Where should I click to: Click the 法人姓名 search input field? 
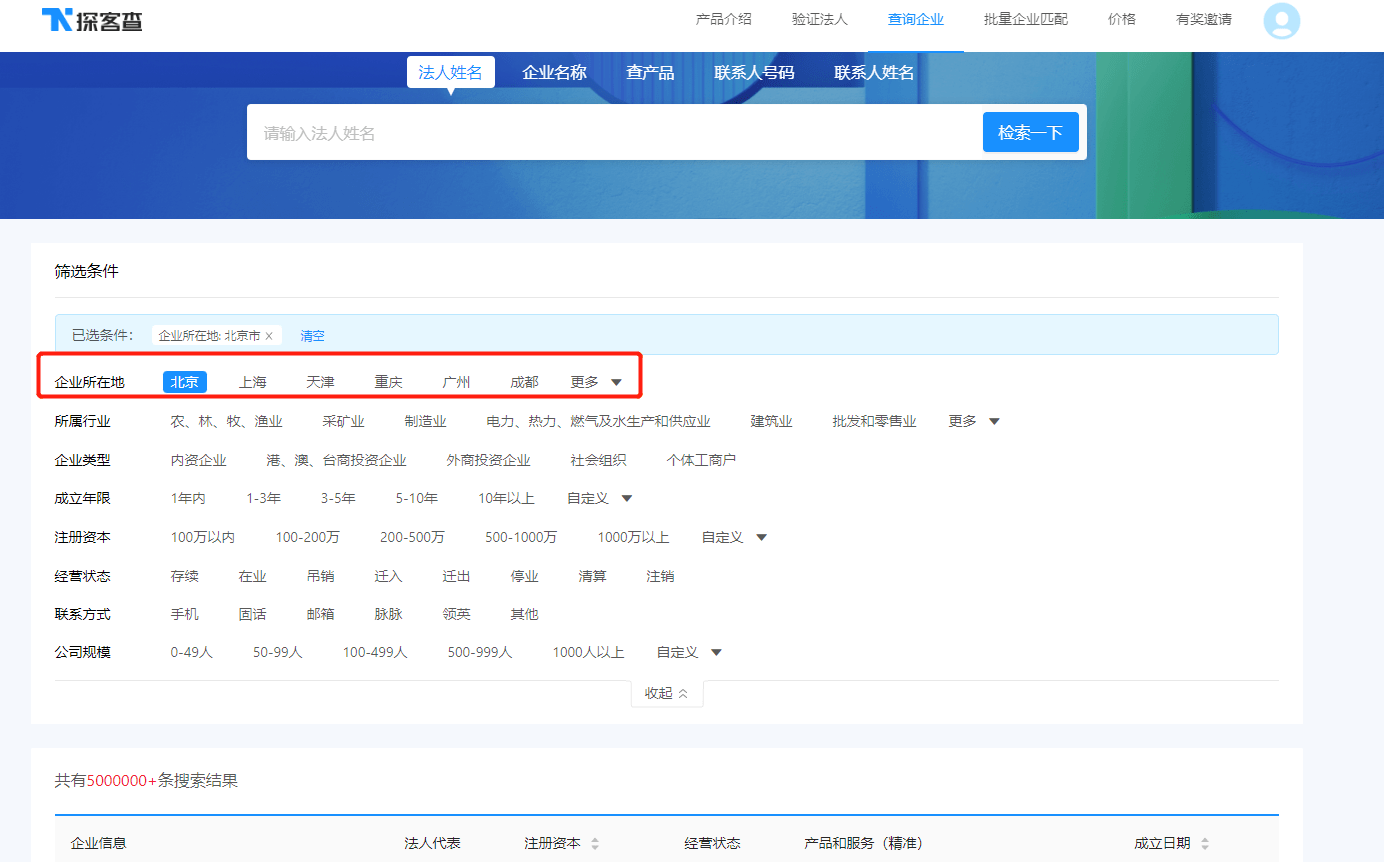(x=600, y=131)
